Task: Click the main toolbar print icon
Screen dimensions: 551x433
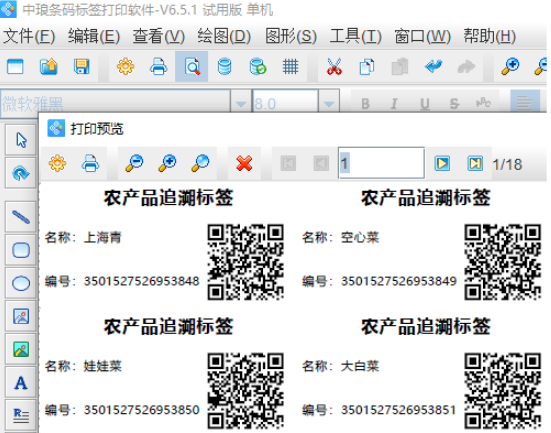Action: point(158,66)
